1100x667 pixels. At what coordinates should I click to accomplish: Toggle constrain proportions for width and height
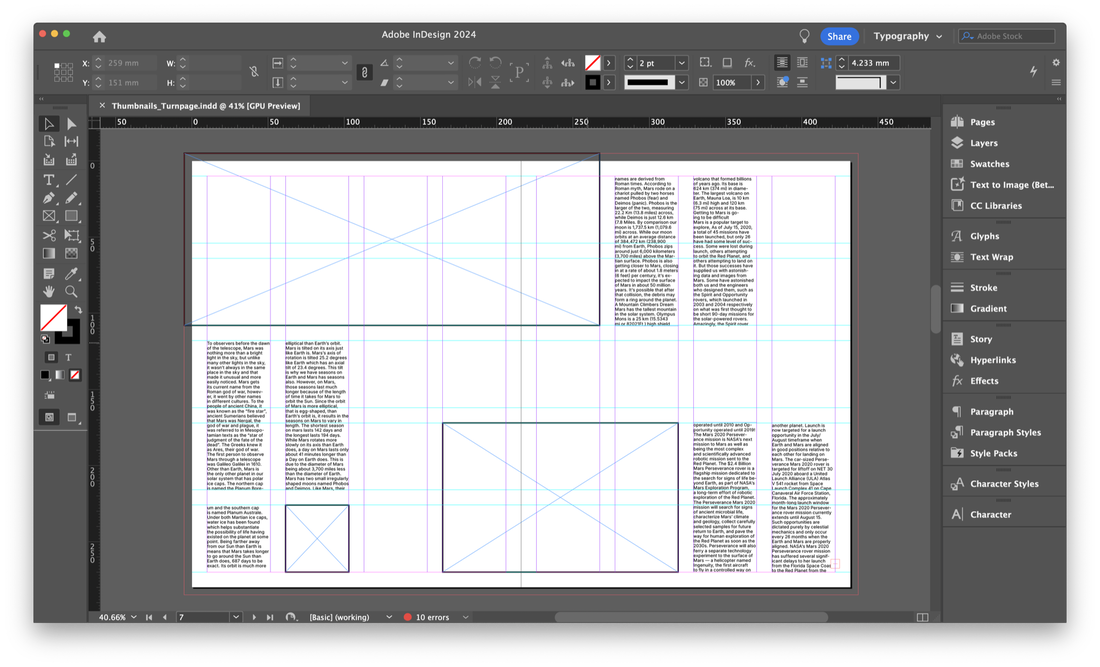click(x=254, y=72)
